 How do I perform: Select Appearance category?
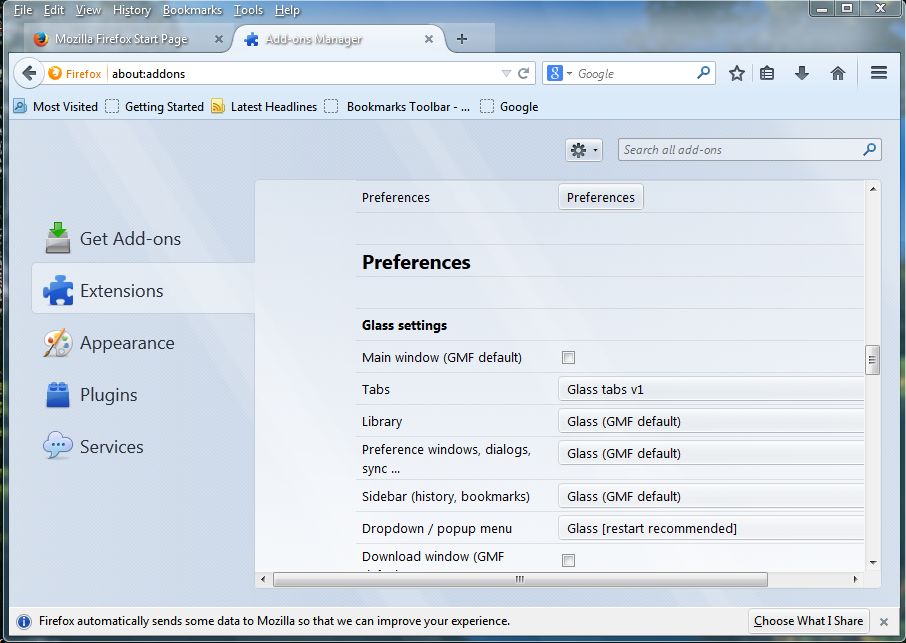(143, 343)
